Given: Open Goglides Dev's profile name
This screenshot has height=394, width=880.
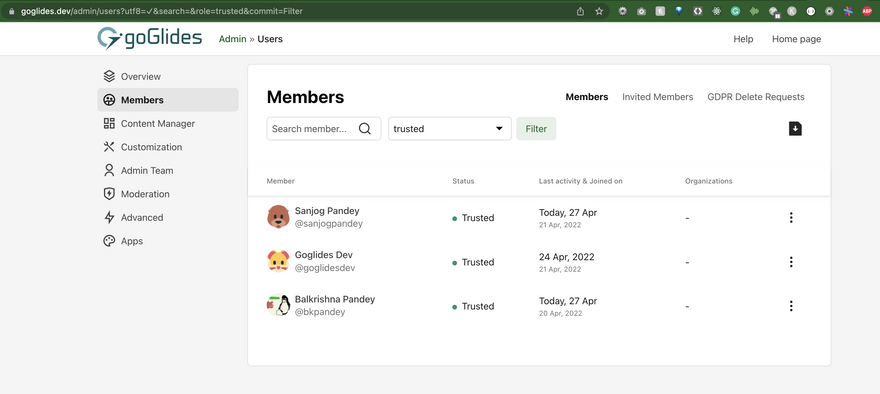Looking at the screenshot, I should pyautogui.click(x=324, y=255).
